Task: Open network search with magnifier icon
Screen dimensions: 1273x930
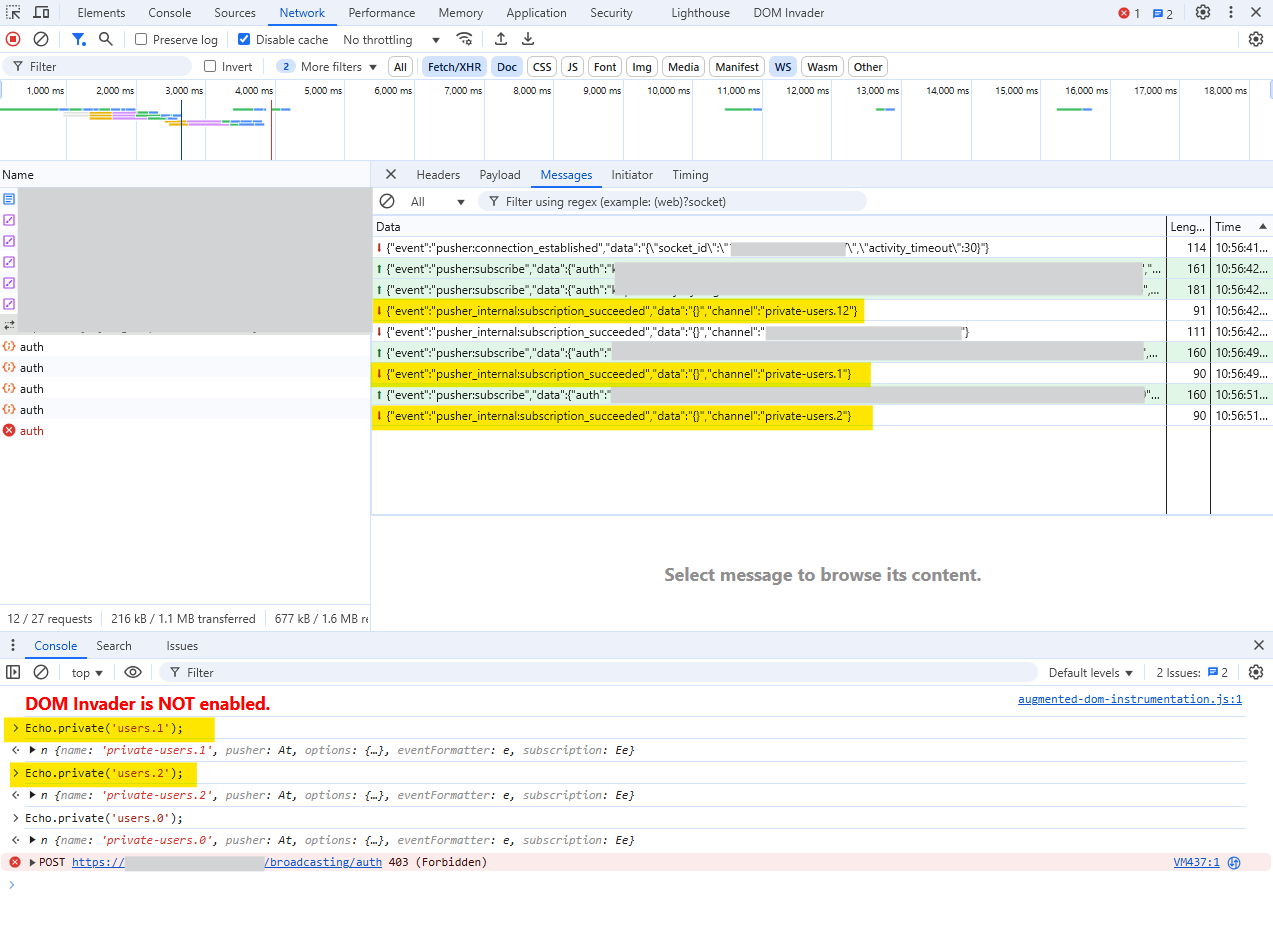Action: click(106, 39)
